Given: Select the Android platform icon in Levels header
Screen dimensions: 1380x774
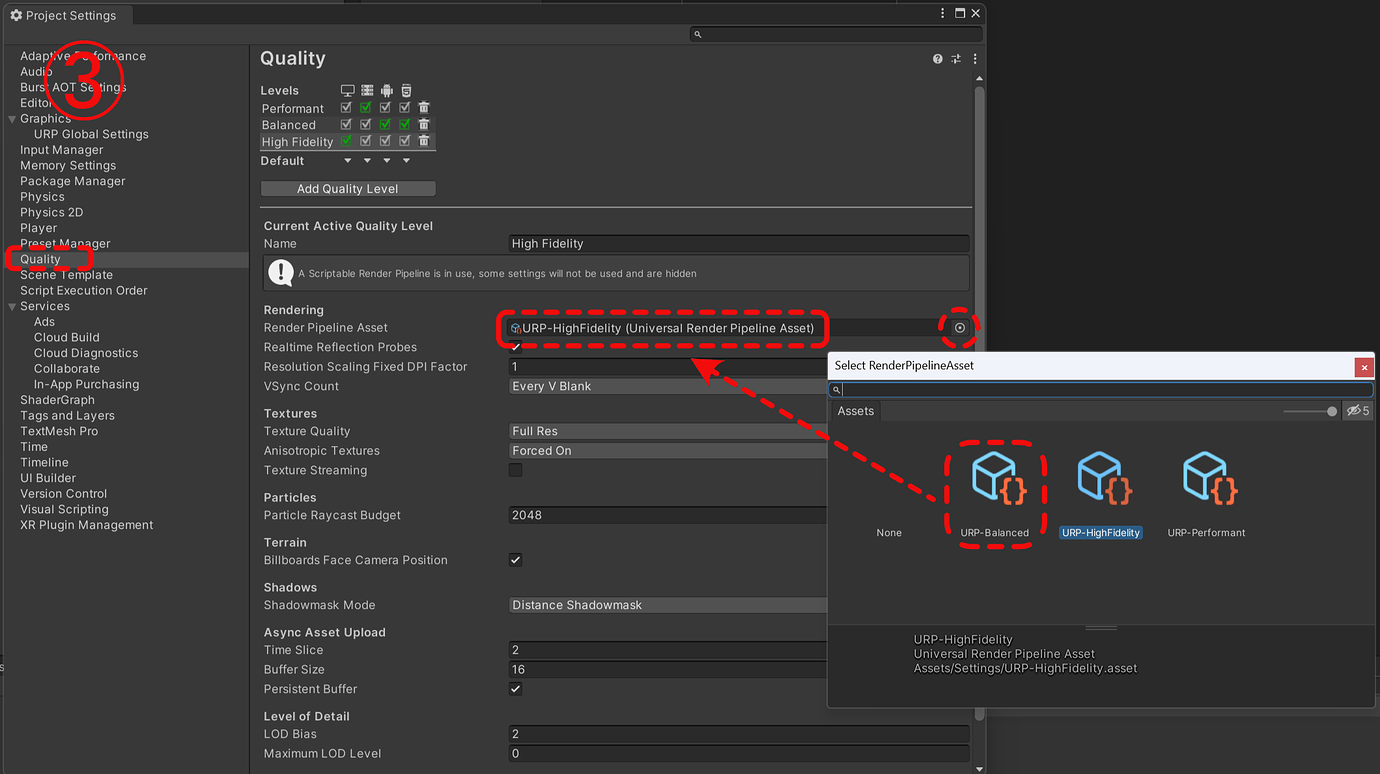Looking at the screenshot, I should point(386,90).
